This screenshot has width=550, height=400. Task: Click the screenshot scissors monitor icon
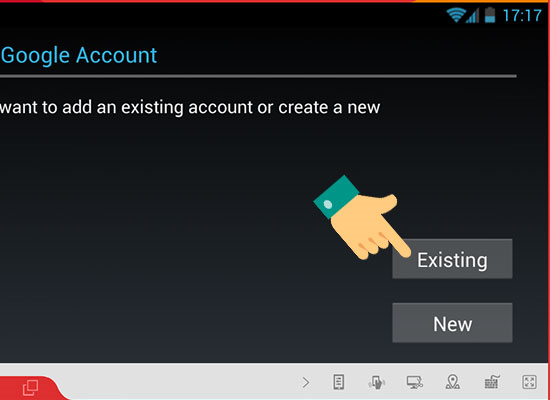point(415,382)
